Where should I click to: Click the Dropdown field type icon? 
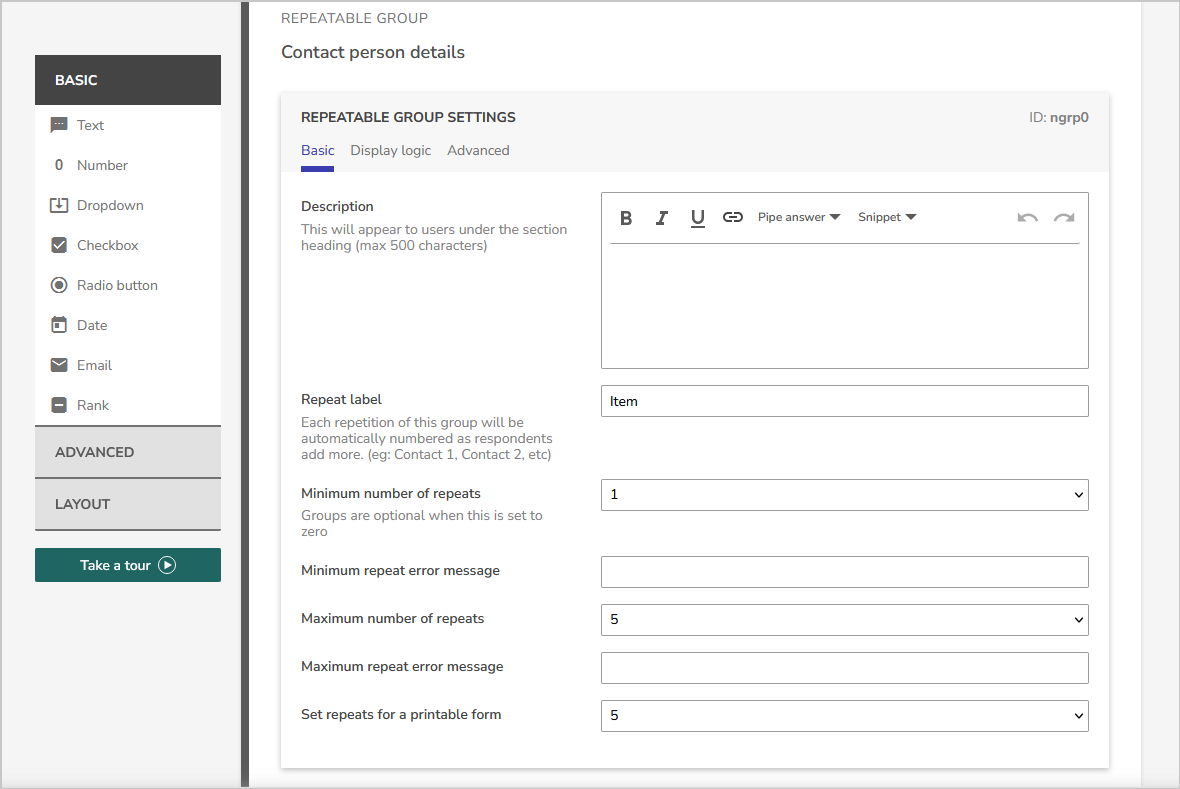(x=59, y=205)
